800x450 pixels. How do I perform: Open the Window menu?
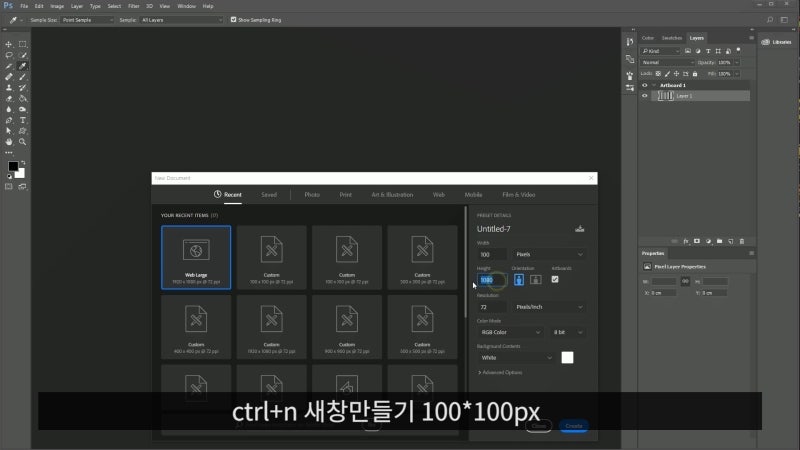pyautogui.click(x=186, y=6)
